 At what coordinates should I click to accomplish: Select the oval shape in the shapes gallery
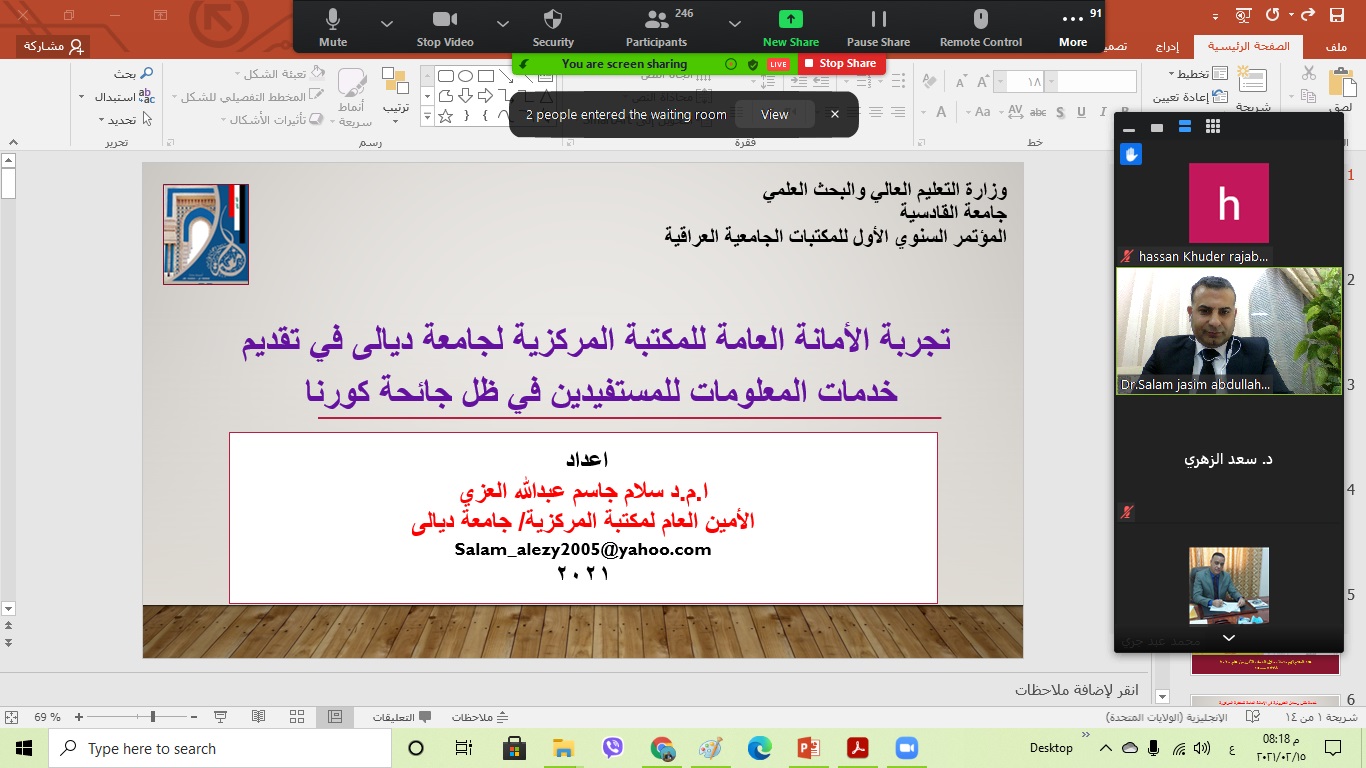[466, 76]
